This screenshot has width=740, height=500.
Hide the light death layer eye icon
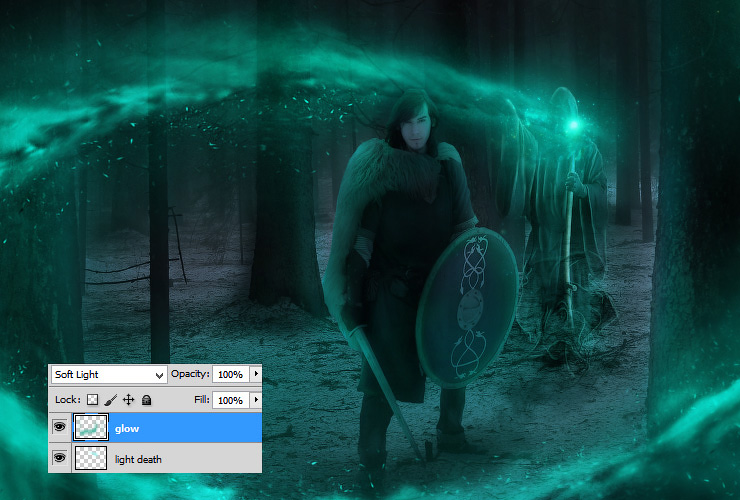coord(59,458)
